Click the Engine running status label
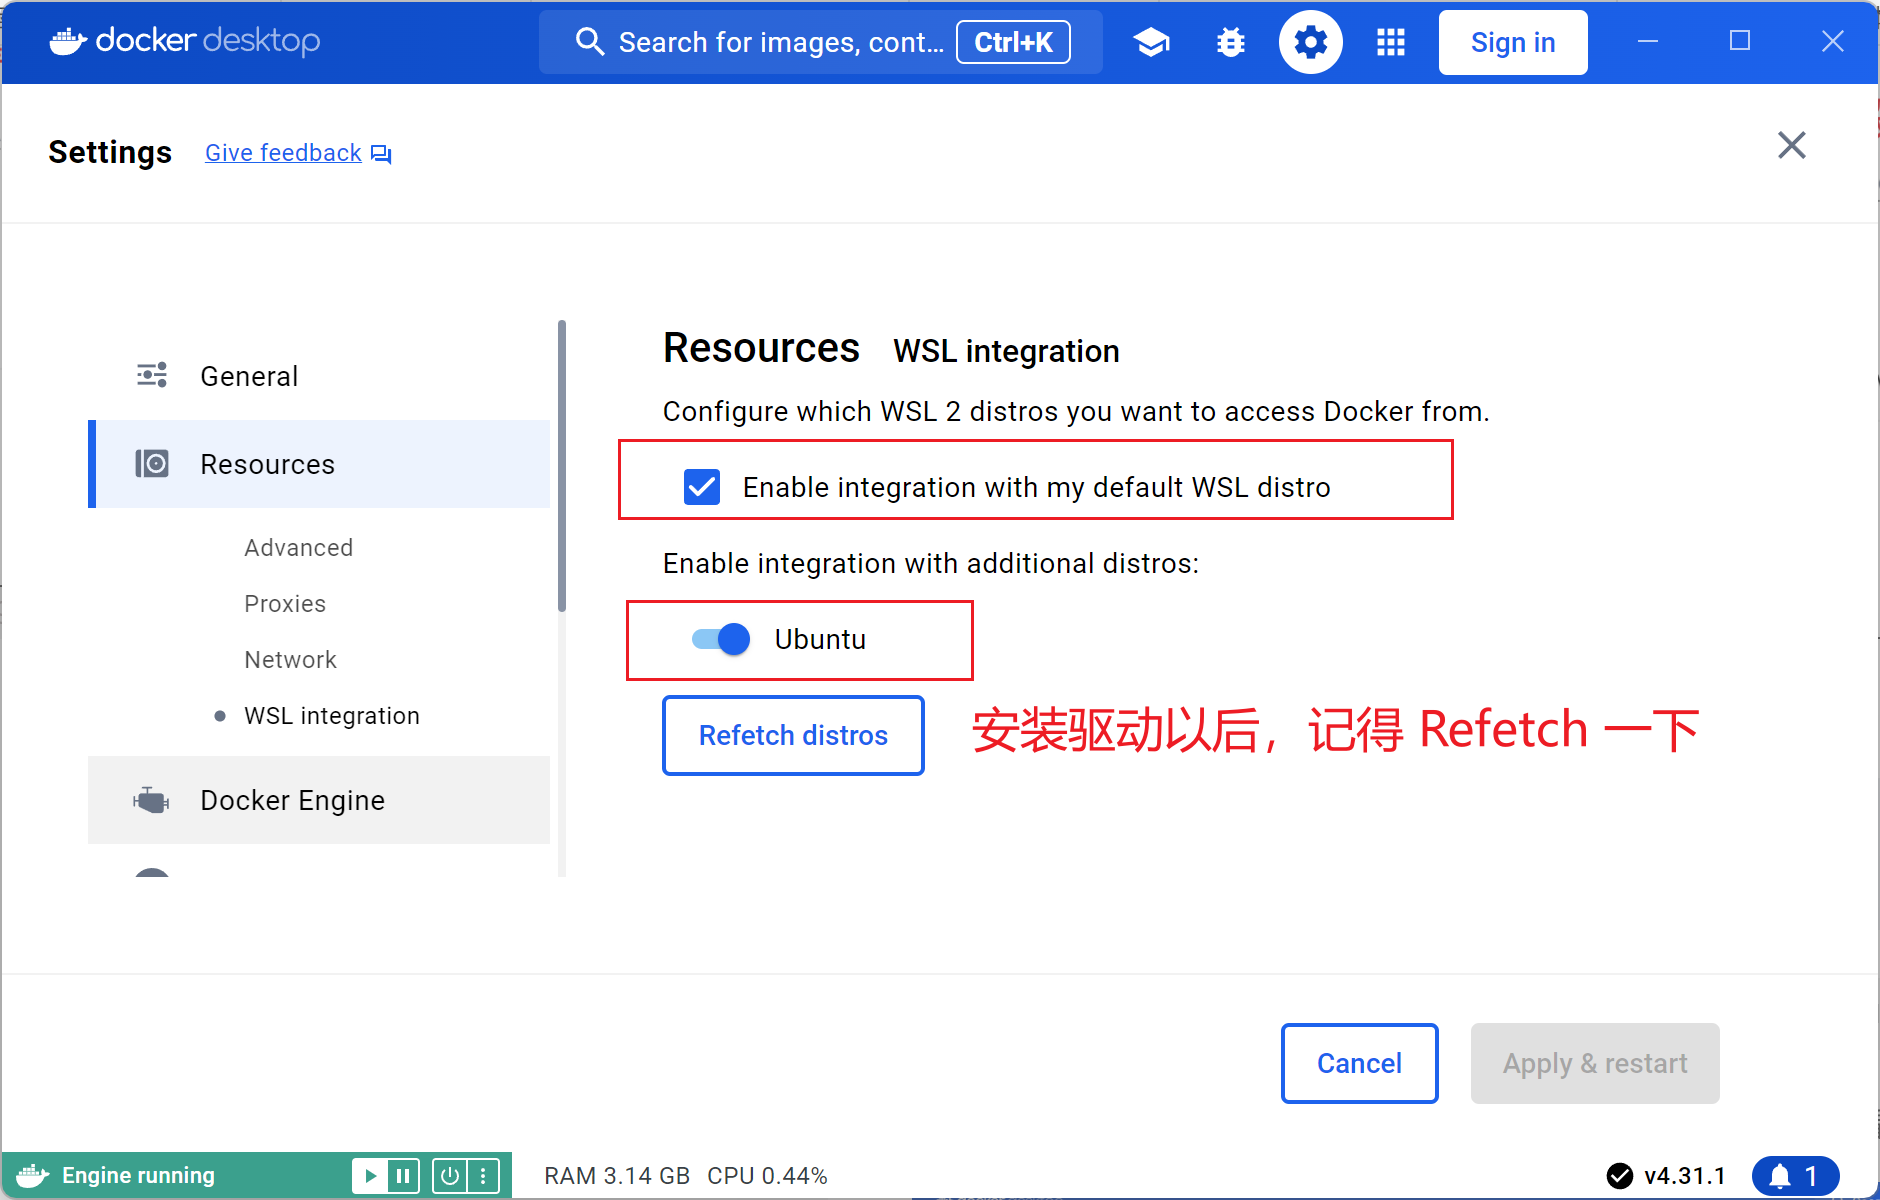Image resolution: width=1880 pixels, height=1200 pixels. coord(138,1175)
